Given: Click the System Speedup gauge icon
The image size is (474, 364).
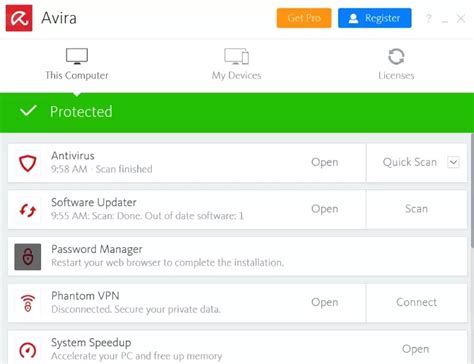Looking at the screenshot, I should [x=28, y=350].
